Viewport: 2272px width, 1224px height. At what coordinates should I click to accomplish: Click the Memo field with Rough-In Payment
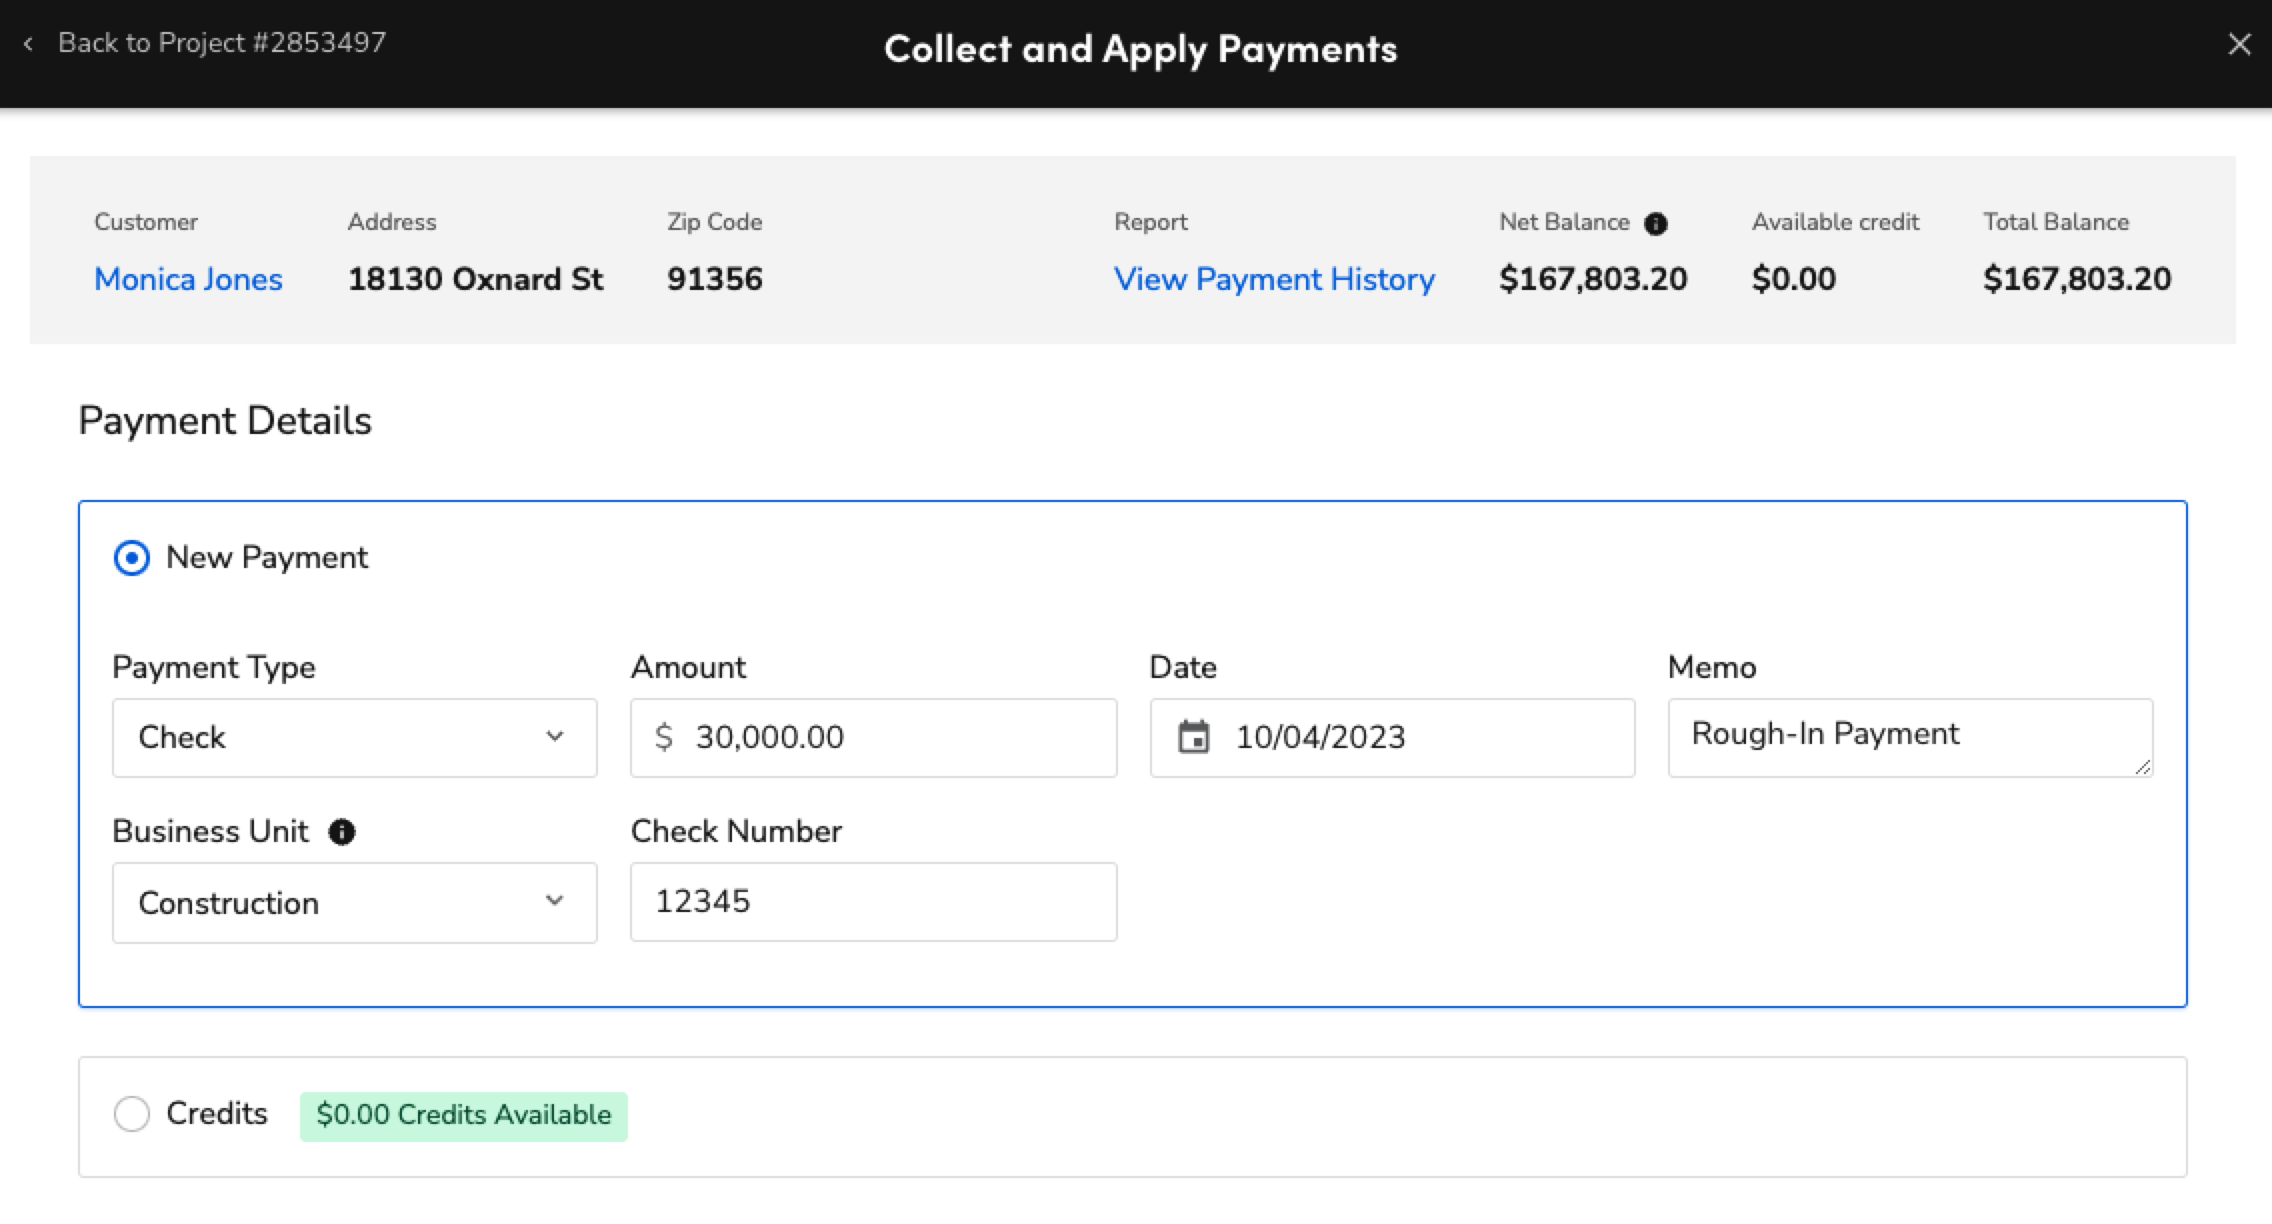[1910, 738]
